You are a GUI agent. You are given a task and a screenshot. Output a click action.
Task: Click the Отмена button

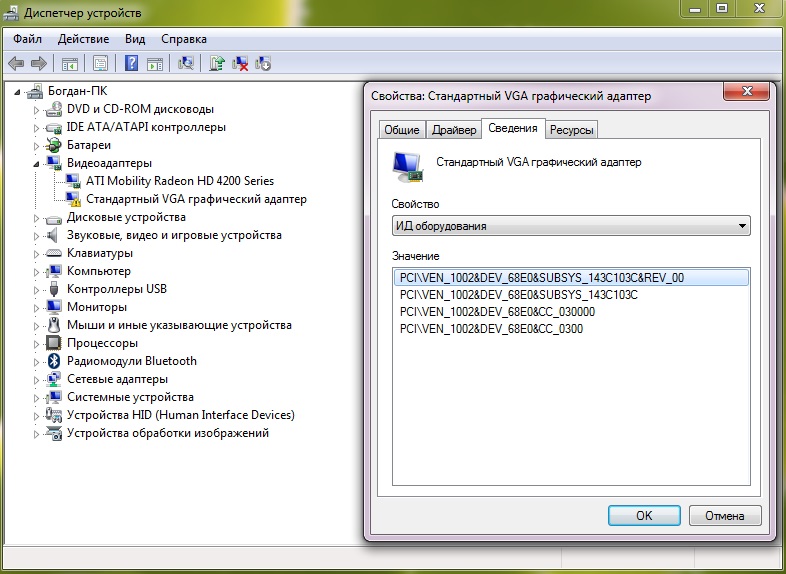click(x=725, y=515)
